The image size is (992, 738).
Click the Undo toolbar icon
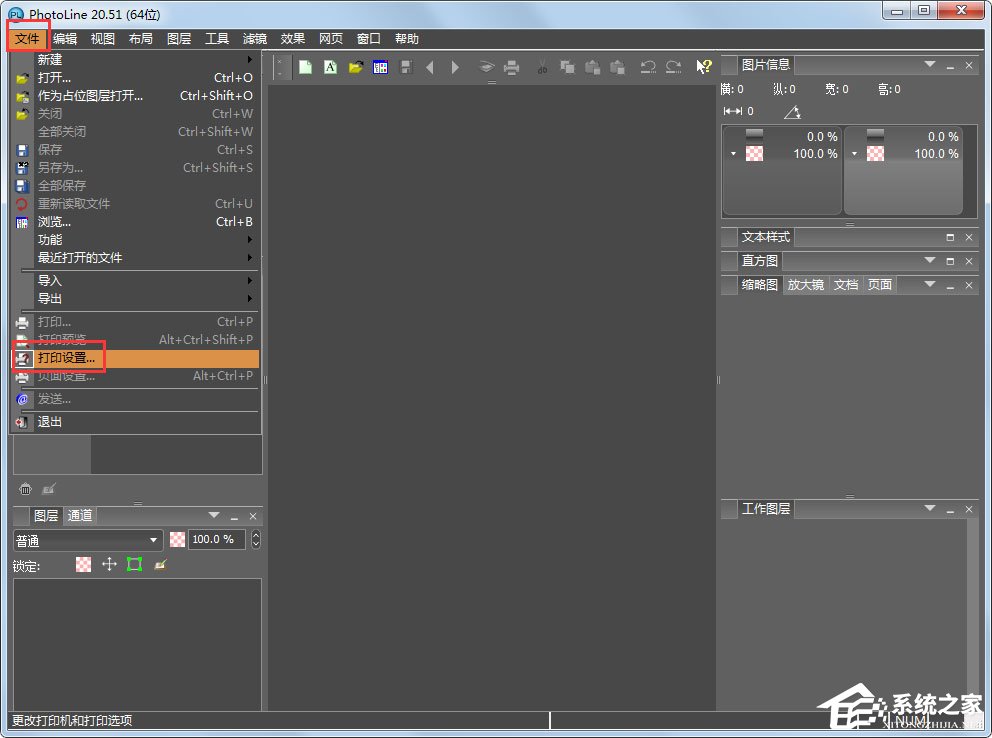[x=647, y=66]
